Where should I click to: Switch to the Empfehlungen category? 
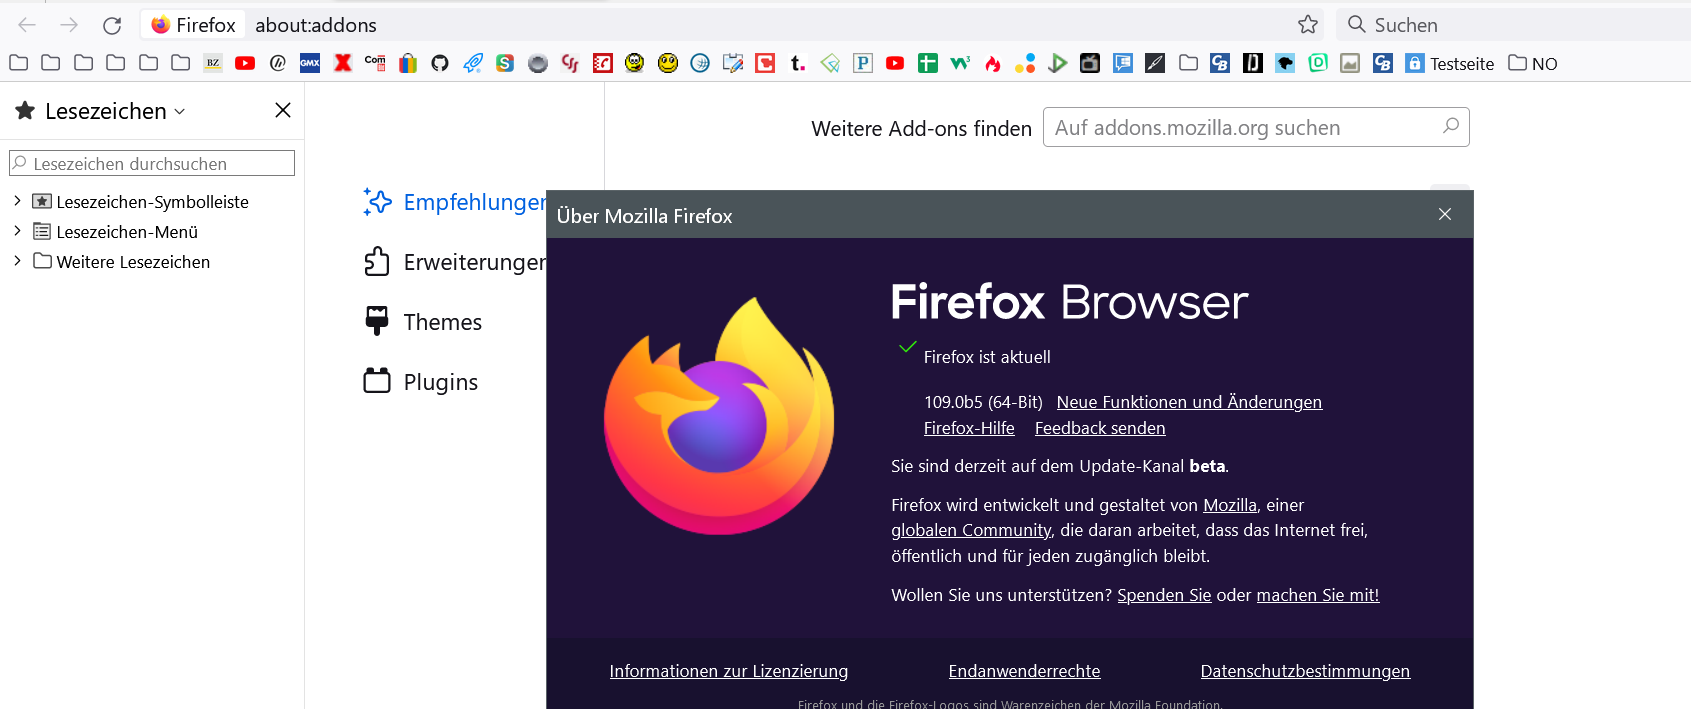pyautogui.click(x=455, y=202)
